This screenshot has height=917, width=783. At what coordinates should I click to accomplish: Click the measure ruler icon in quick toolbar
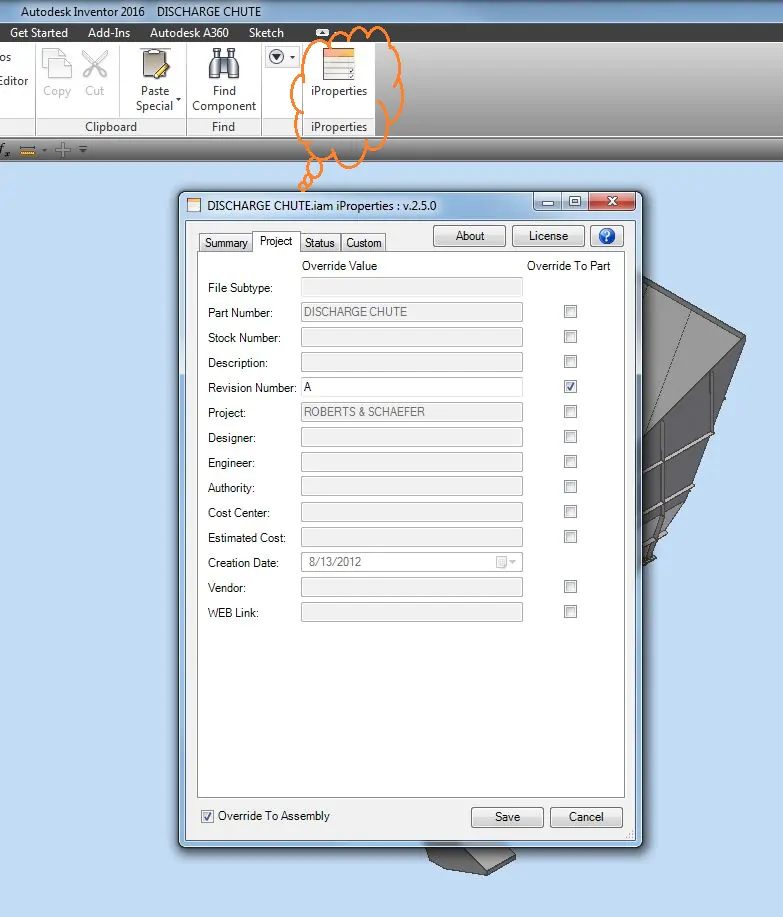[x=27, y=150]
